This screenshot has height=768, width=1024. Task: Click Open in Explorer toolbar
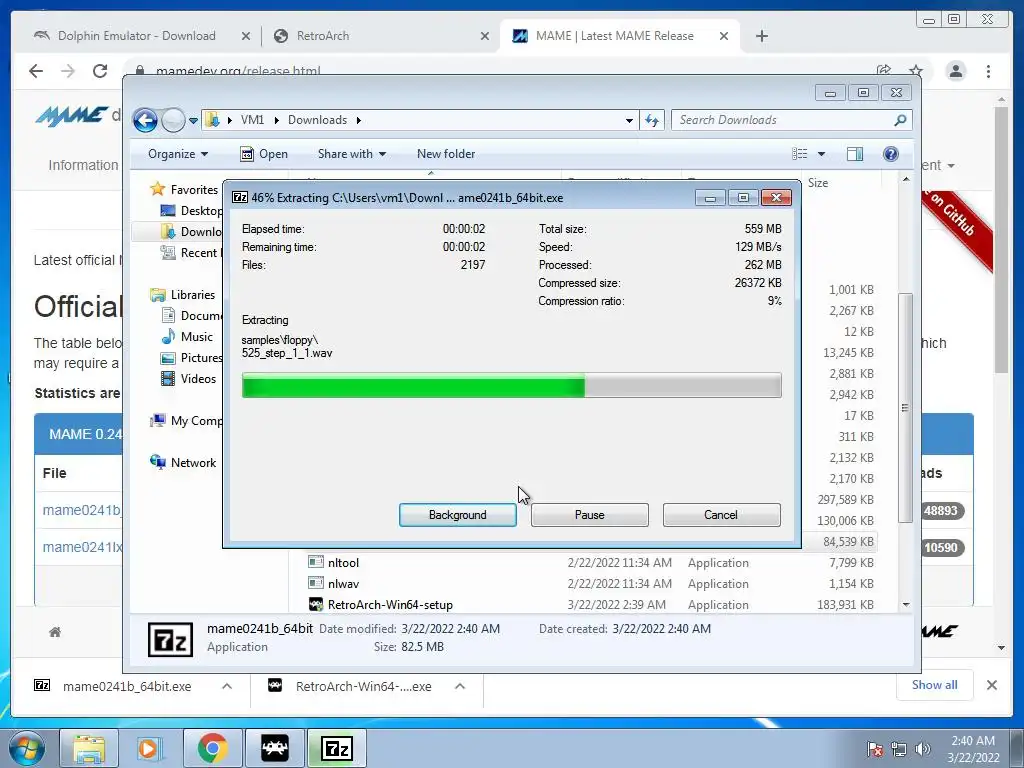tap(264, 154)
